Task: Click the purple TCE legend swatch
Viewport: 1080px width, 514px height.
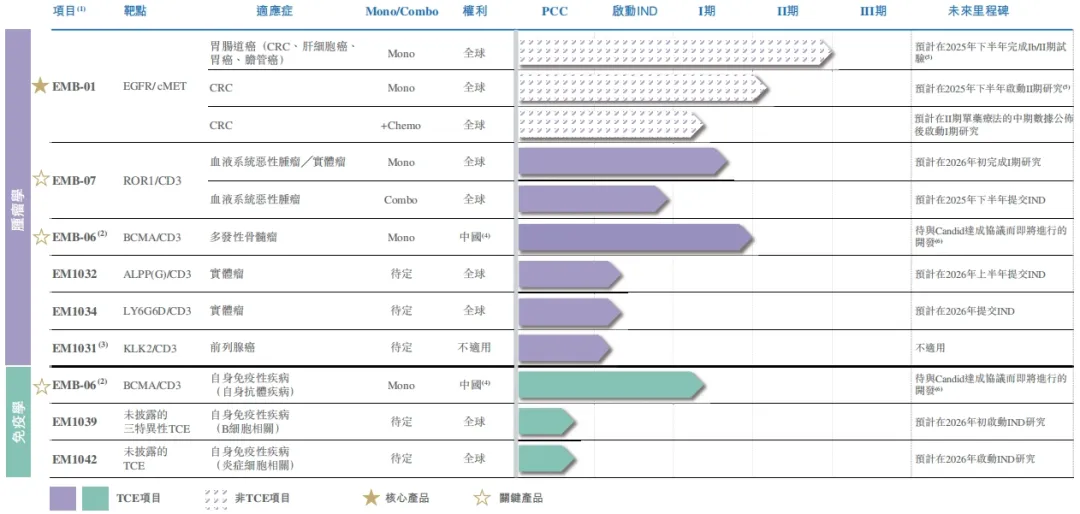Action: 63,499
